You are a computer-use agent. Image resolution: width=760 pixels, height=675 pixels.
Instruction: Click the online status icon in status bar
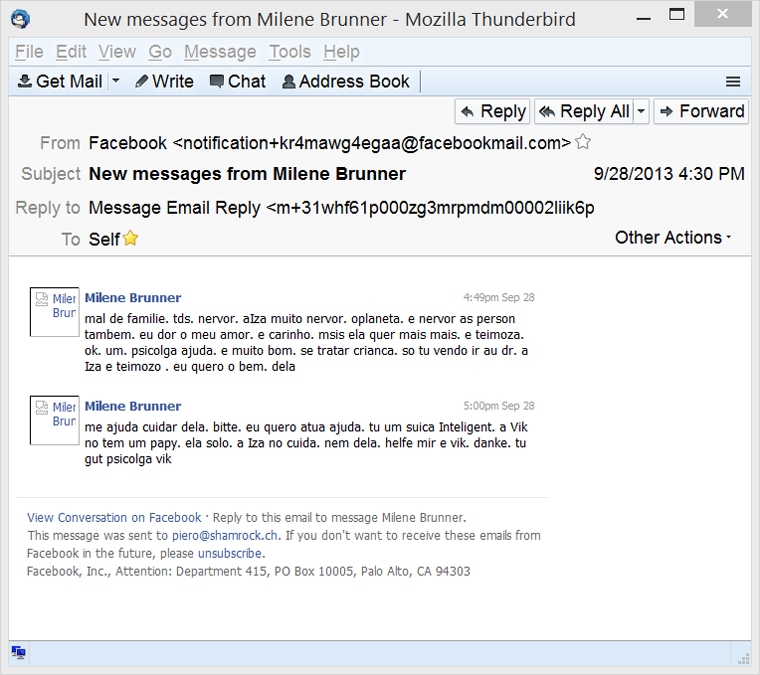click(18, 653)
